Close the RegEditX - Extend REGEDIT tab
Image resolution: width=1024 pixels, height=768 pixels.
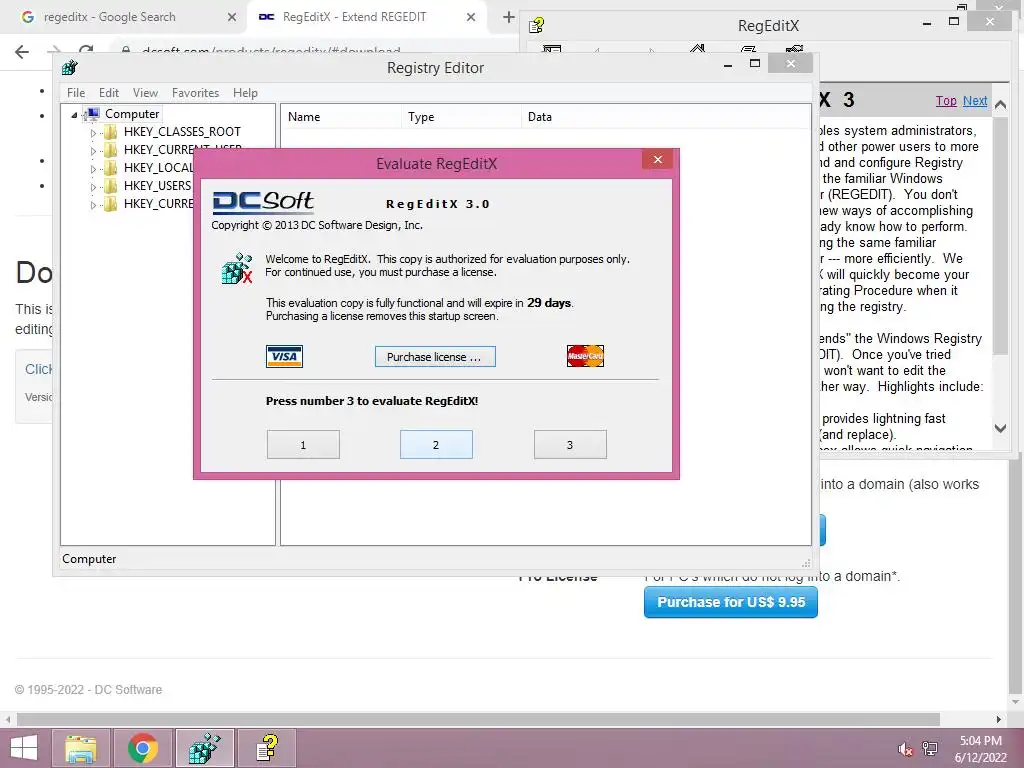pos(471,17)
